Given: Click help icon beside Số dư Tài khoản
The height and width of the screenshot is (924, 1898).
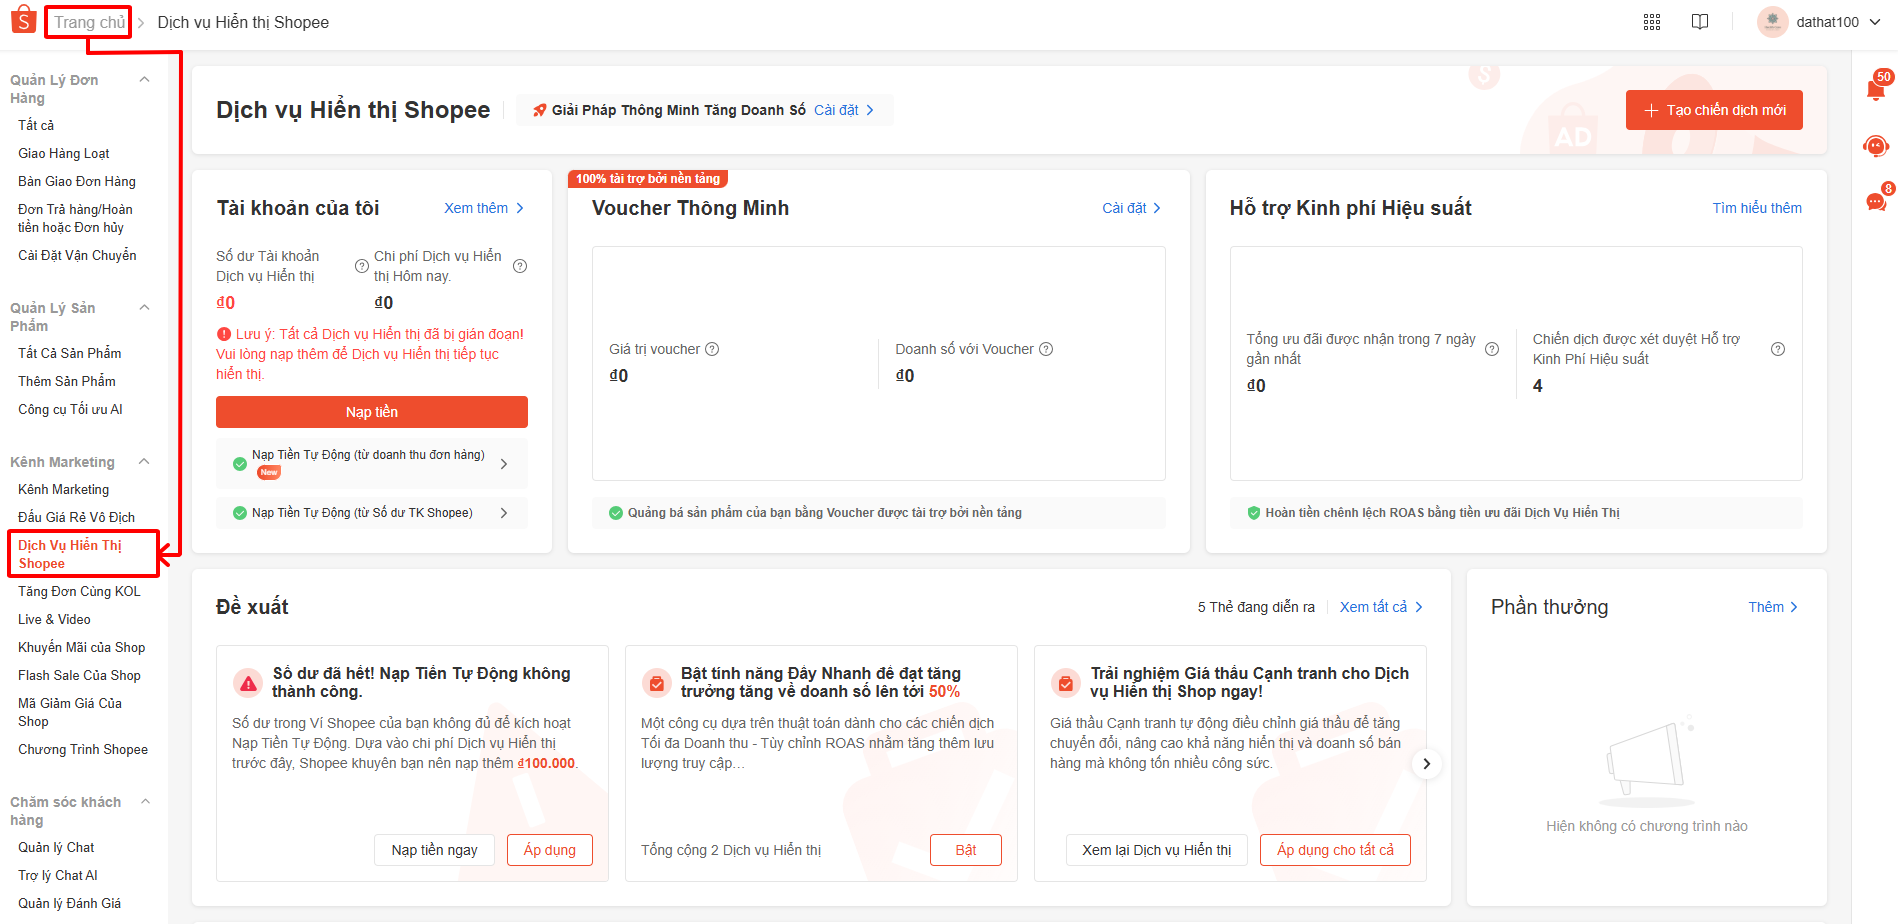Looking at the screenshot, I should [362, 266].
